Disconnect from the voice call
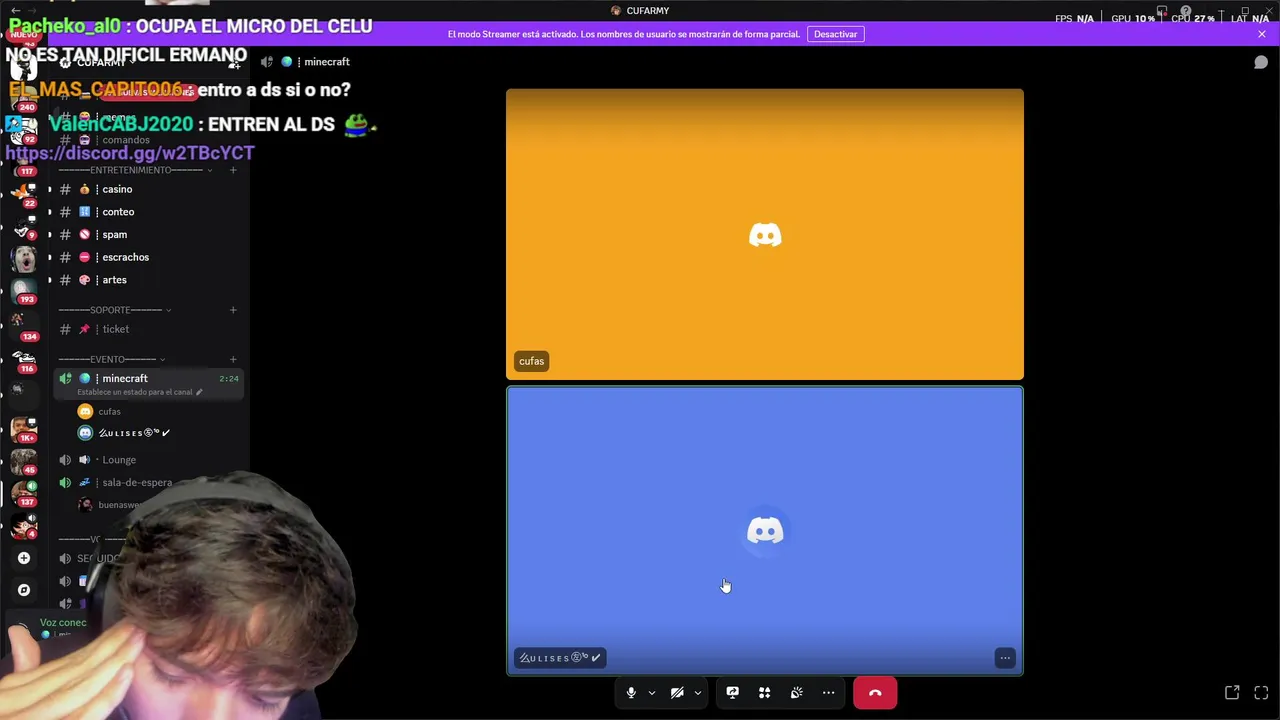 pos(875,693)
